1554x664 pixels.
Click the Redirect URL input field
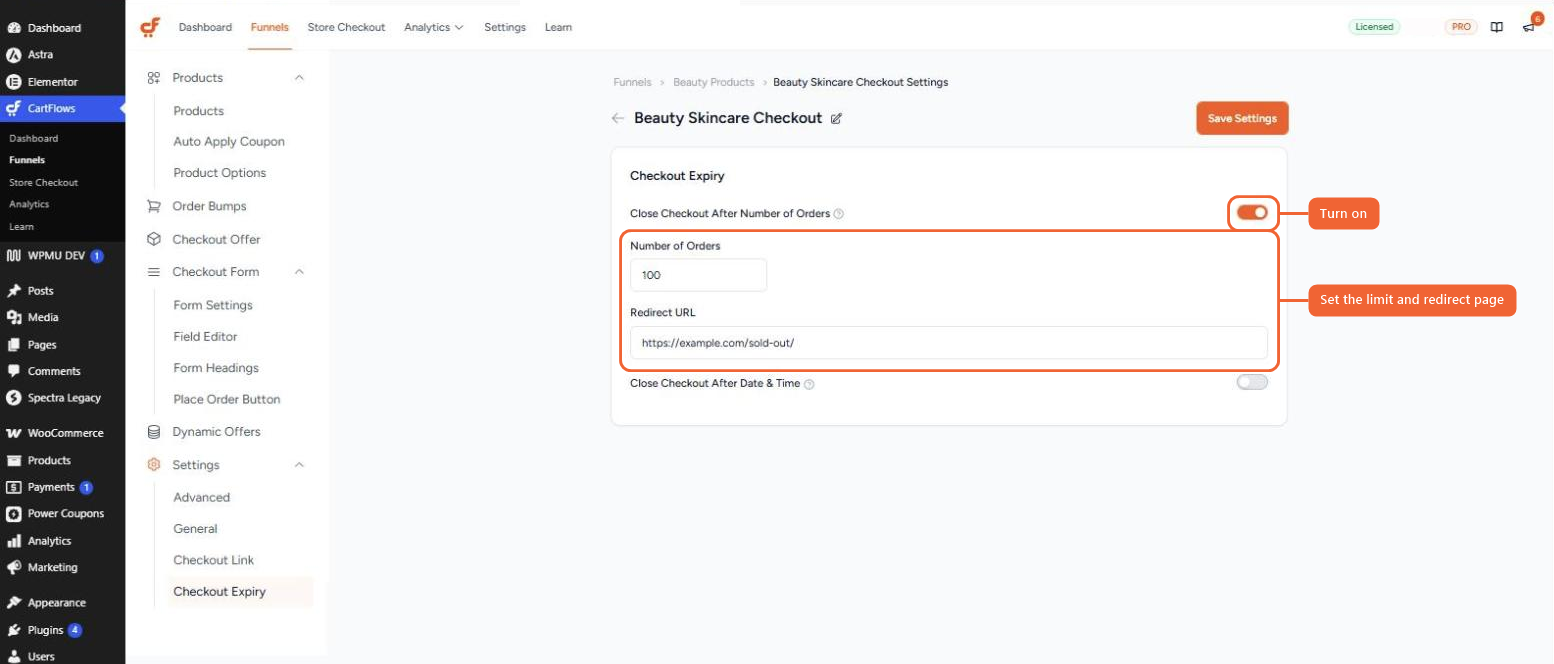click(x=949, y=343)
